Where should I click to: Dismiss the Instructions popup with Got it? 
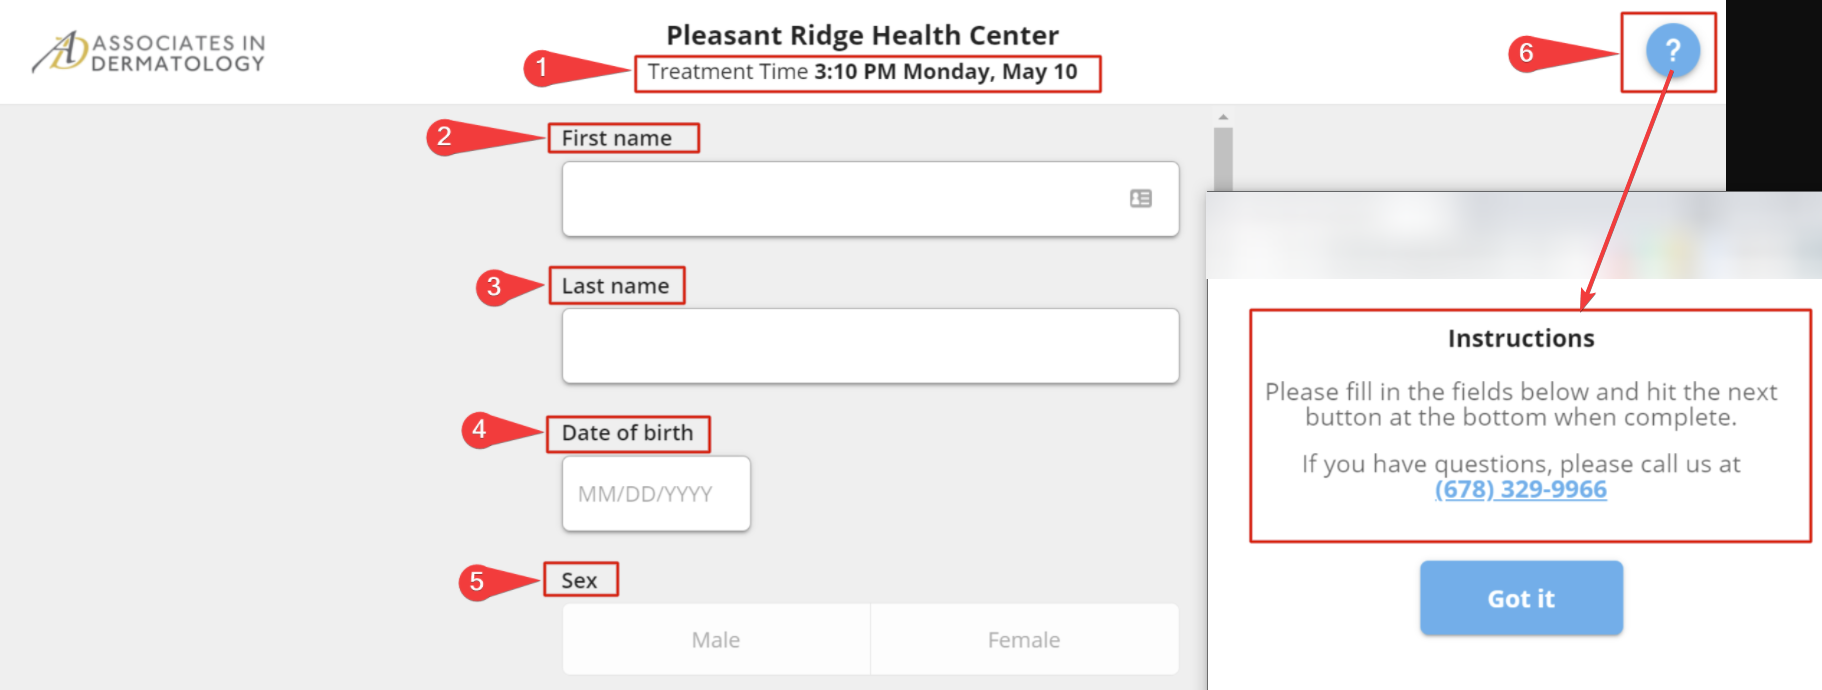pyautogui.click(x=1521, y=597)
